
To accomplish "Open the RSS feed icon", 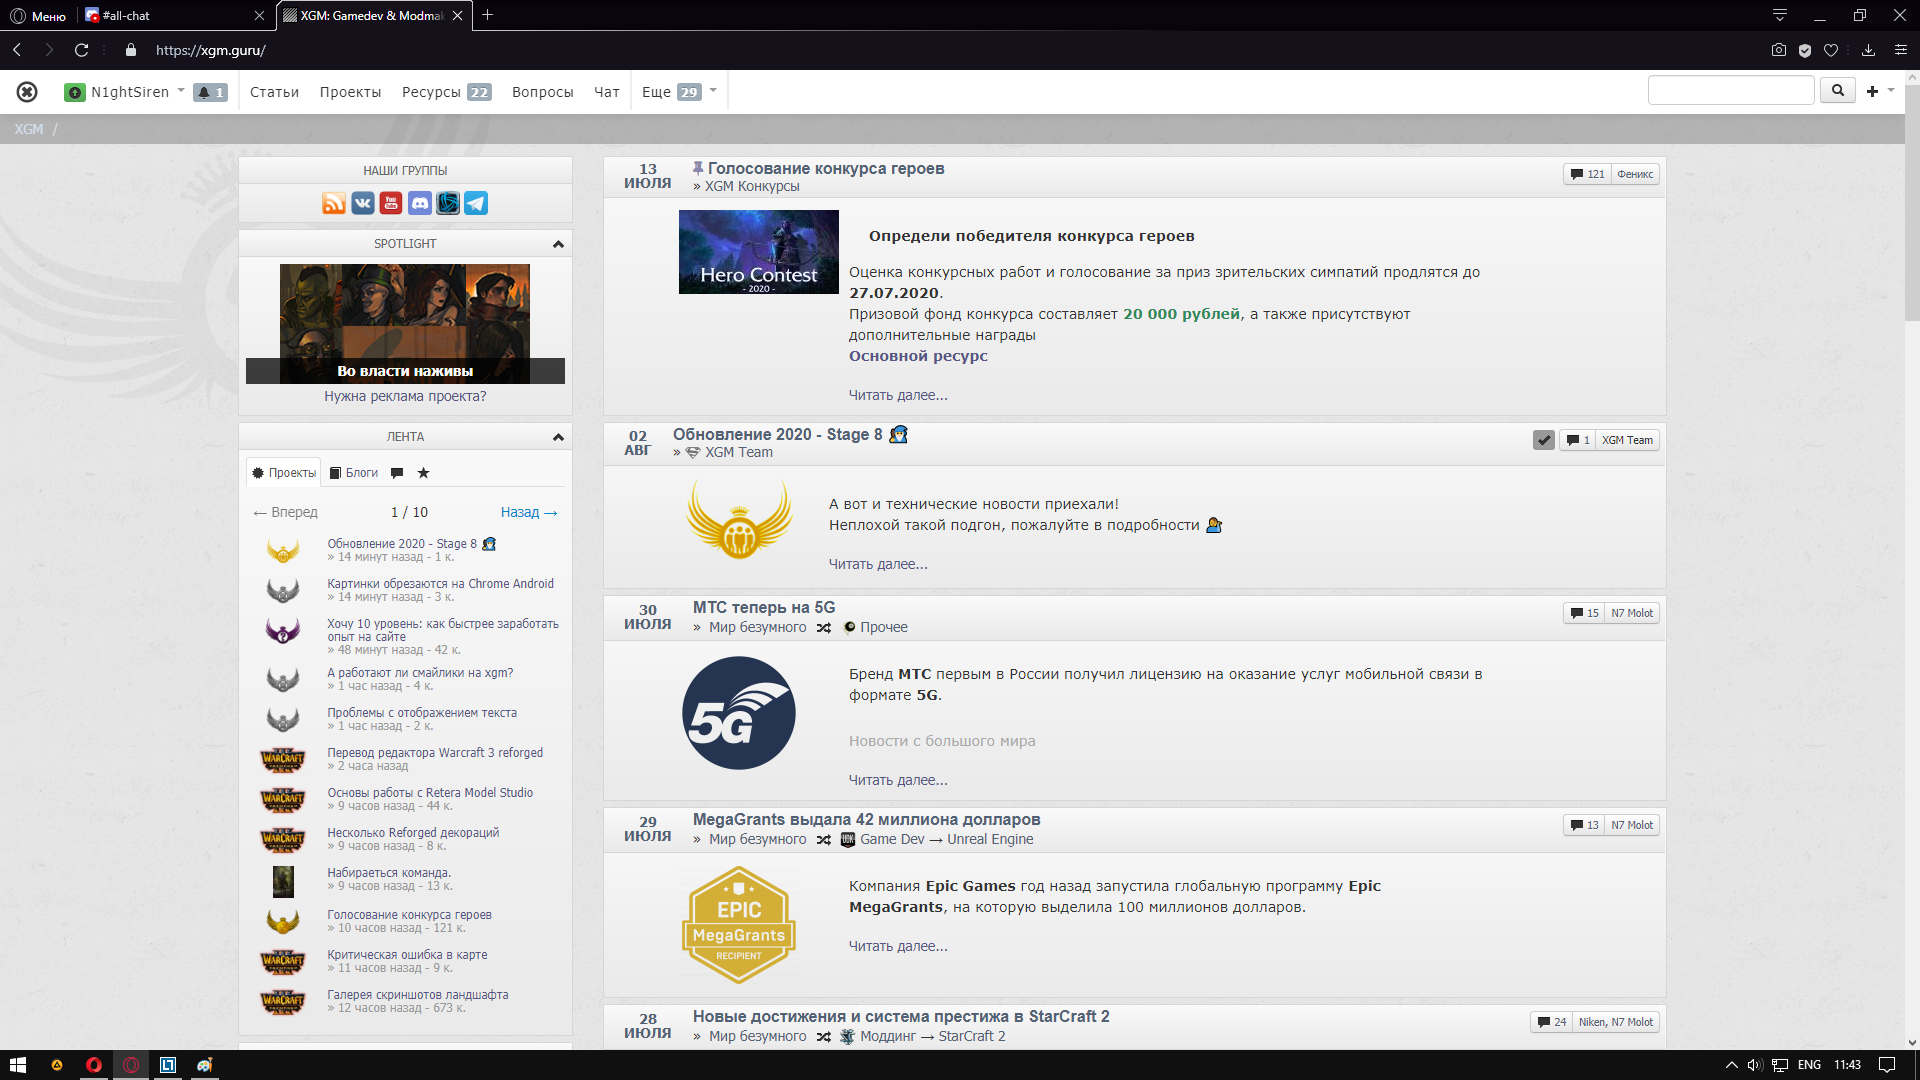I will click(x=334, y=204).
